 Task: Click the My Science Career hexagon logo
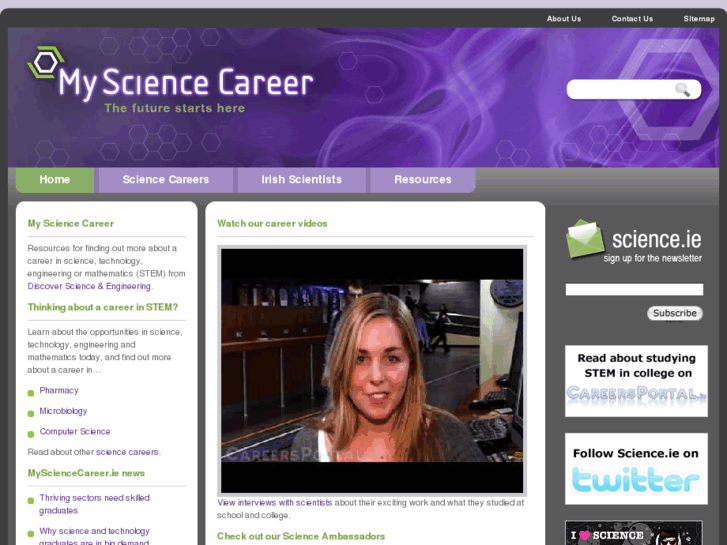[x=45, y=62]
